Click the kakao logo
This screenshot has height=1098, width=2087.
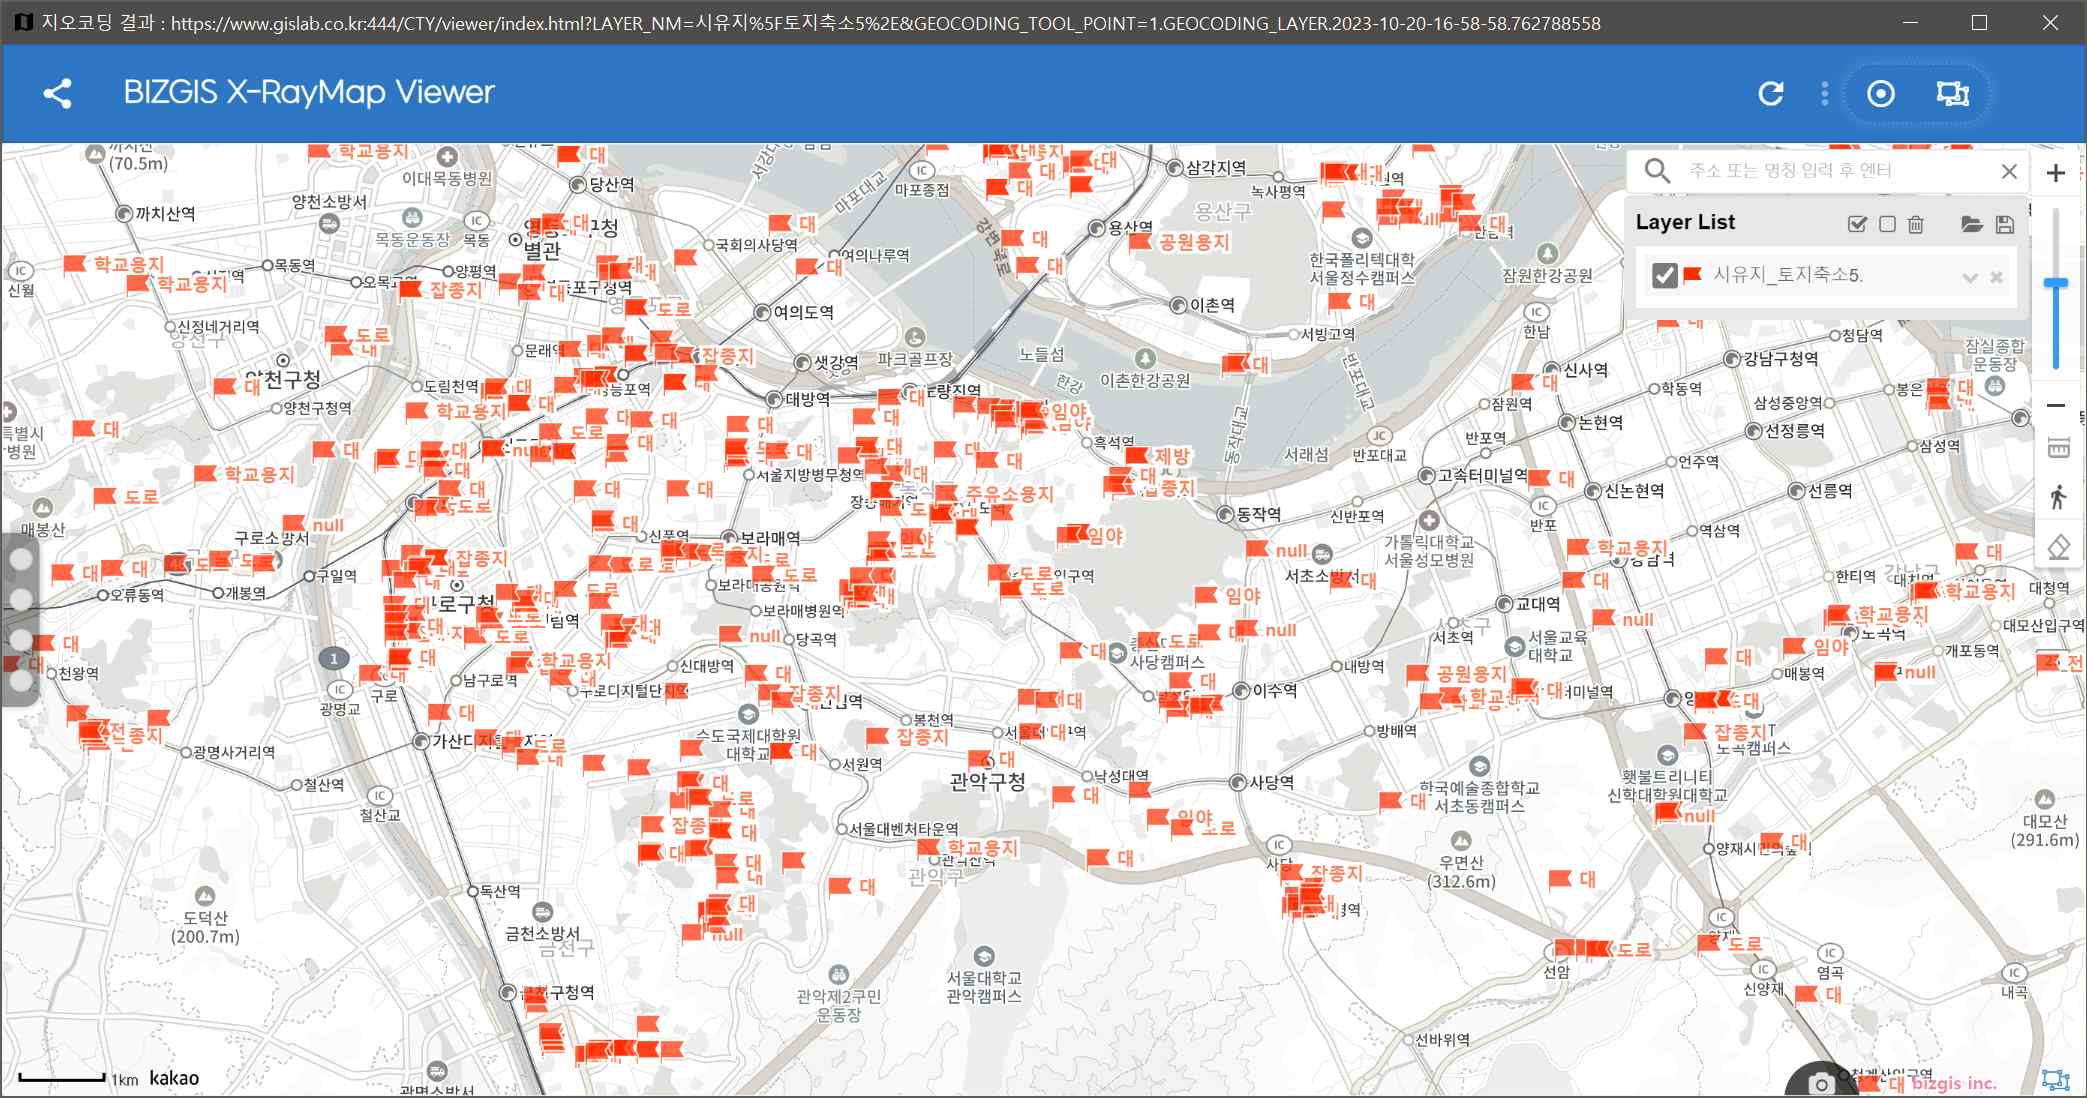coord(174,1078)
